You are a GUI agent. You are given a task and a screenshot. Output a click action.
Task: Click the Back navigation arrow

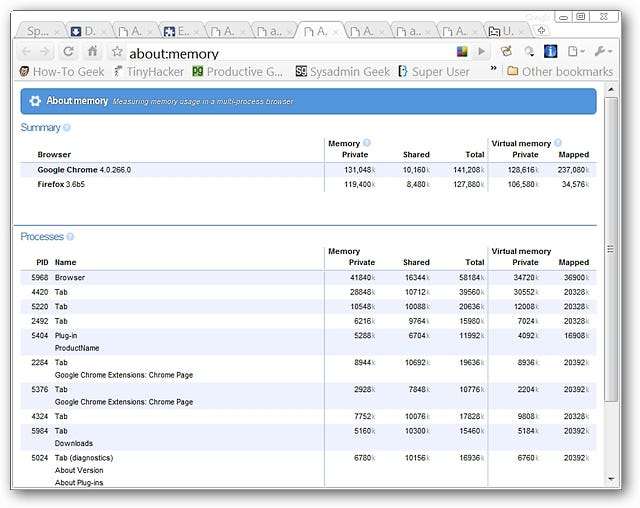tap(27, 51)
